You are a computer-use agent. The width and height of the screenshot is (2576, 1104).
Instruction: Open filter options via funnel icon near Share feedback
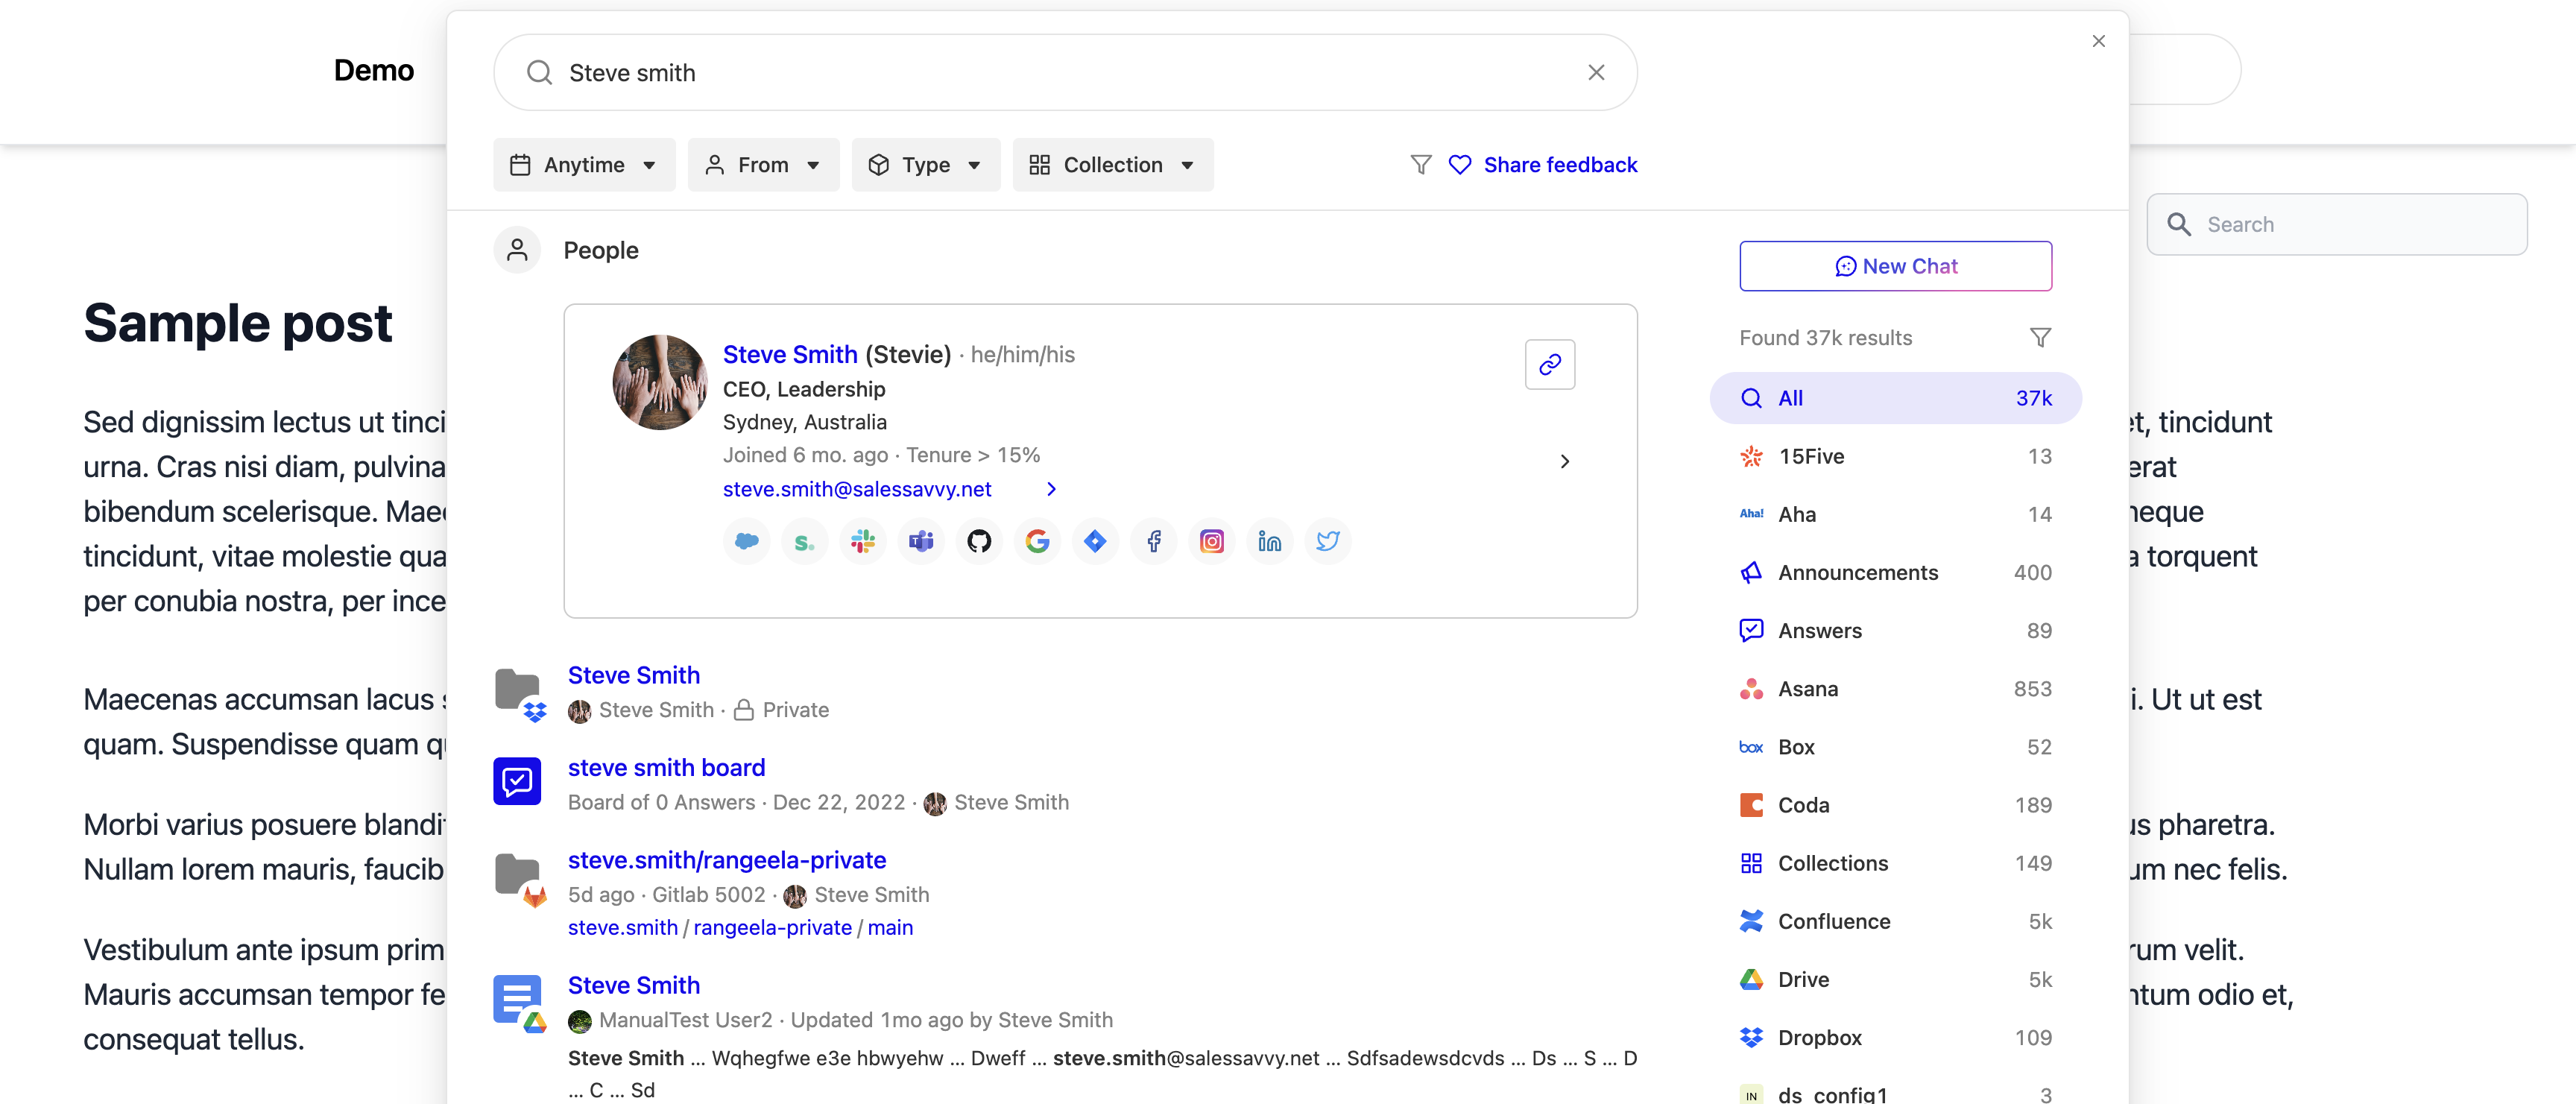1420,164
